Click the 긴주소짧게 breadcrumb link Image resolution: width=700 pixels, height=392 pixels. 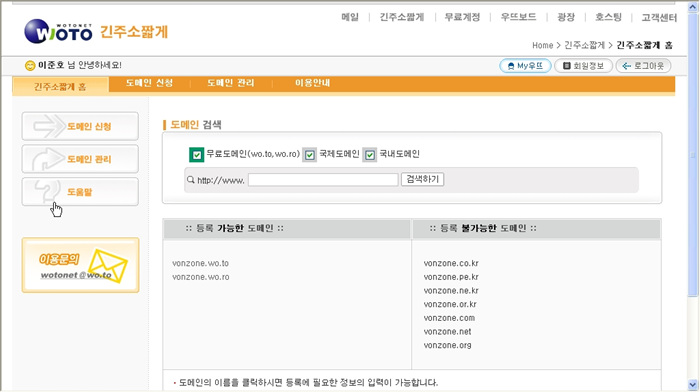584,45
